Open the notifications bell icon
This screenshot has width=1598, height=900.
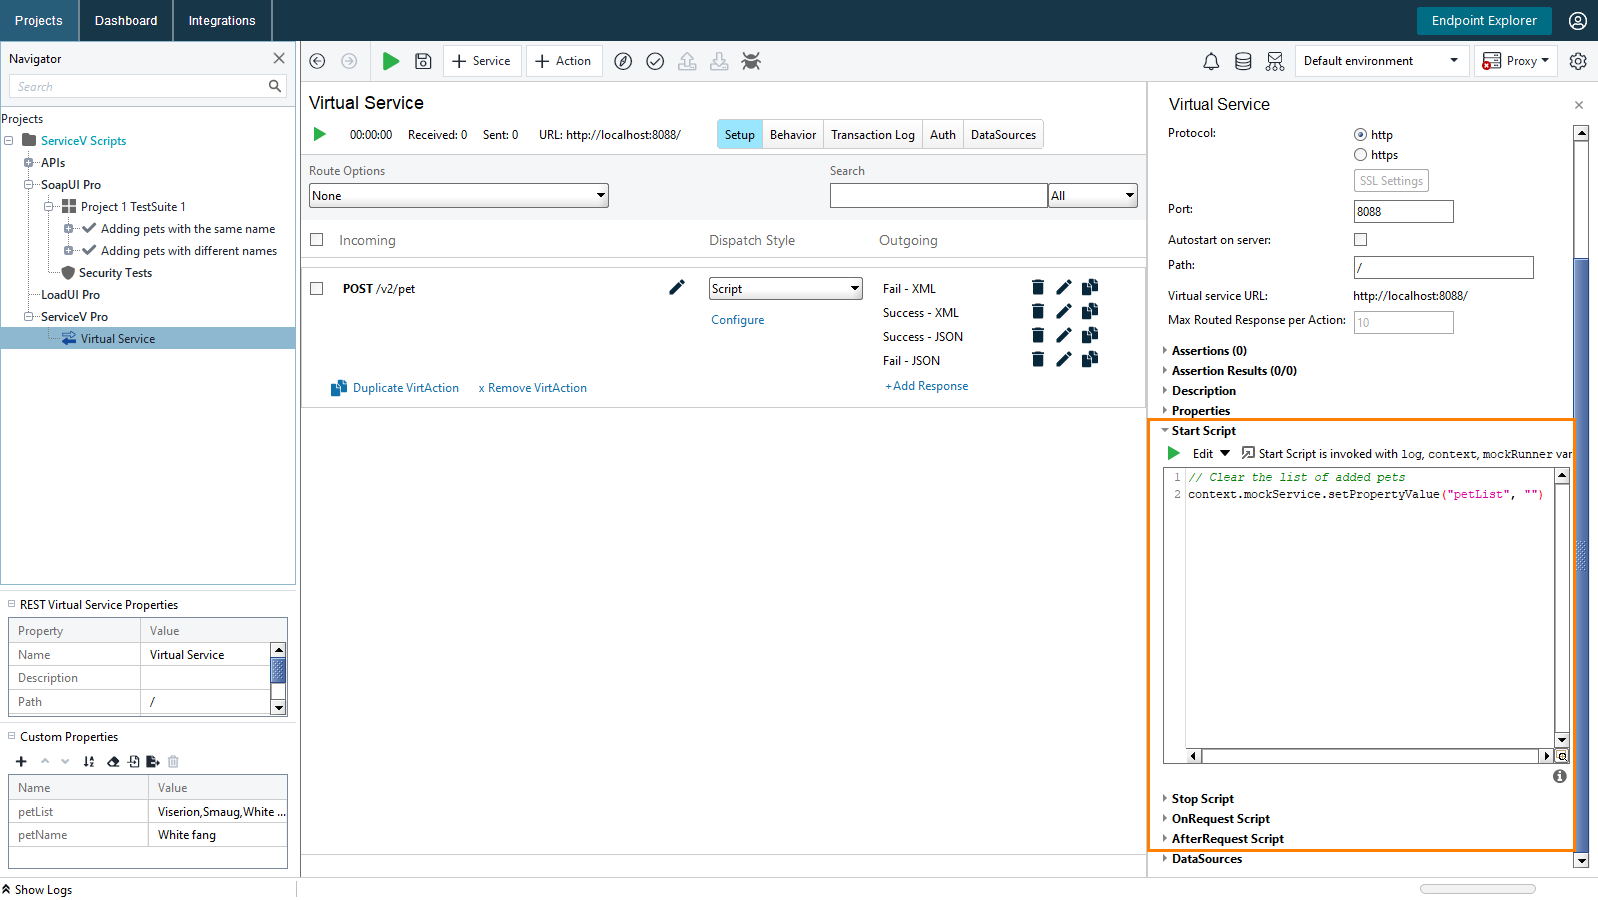point(1211,61)
